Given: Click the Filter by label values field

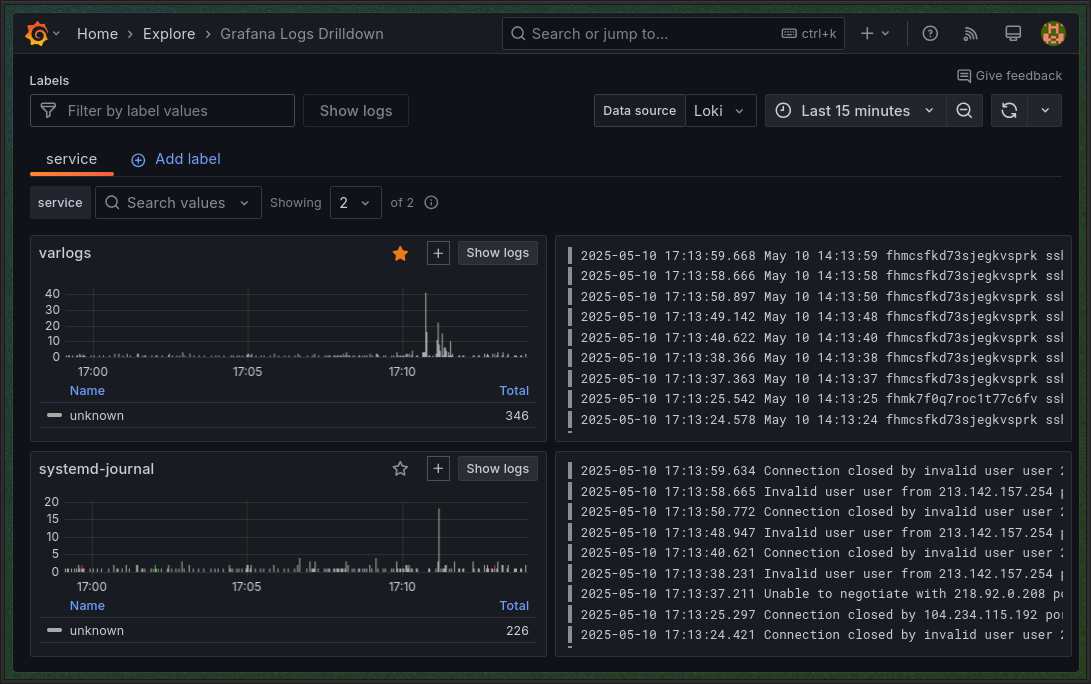Looking at the screenshot, I should coord(162,111).
